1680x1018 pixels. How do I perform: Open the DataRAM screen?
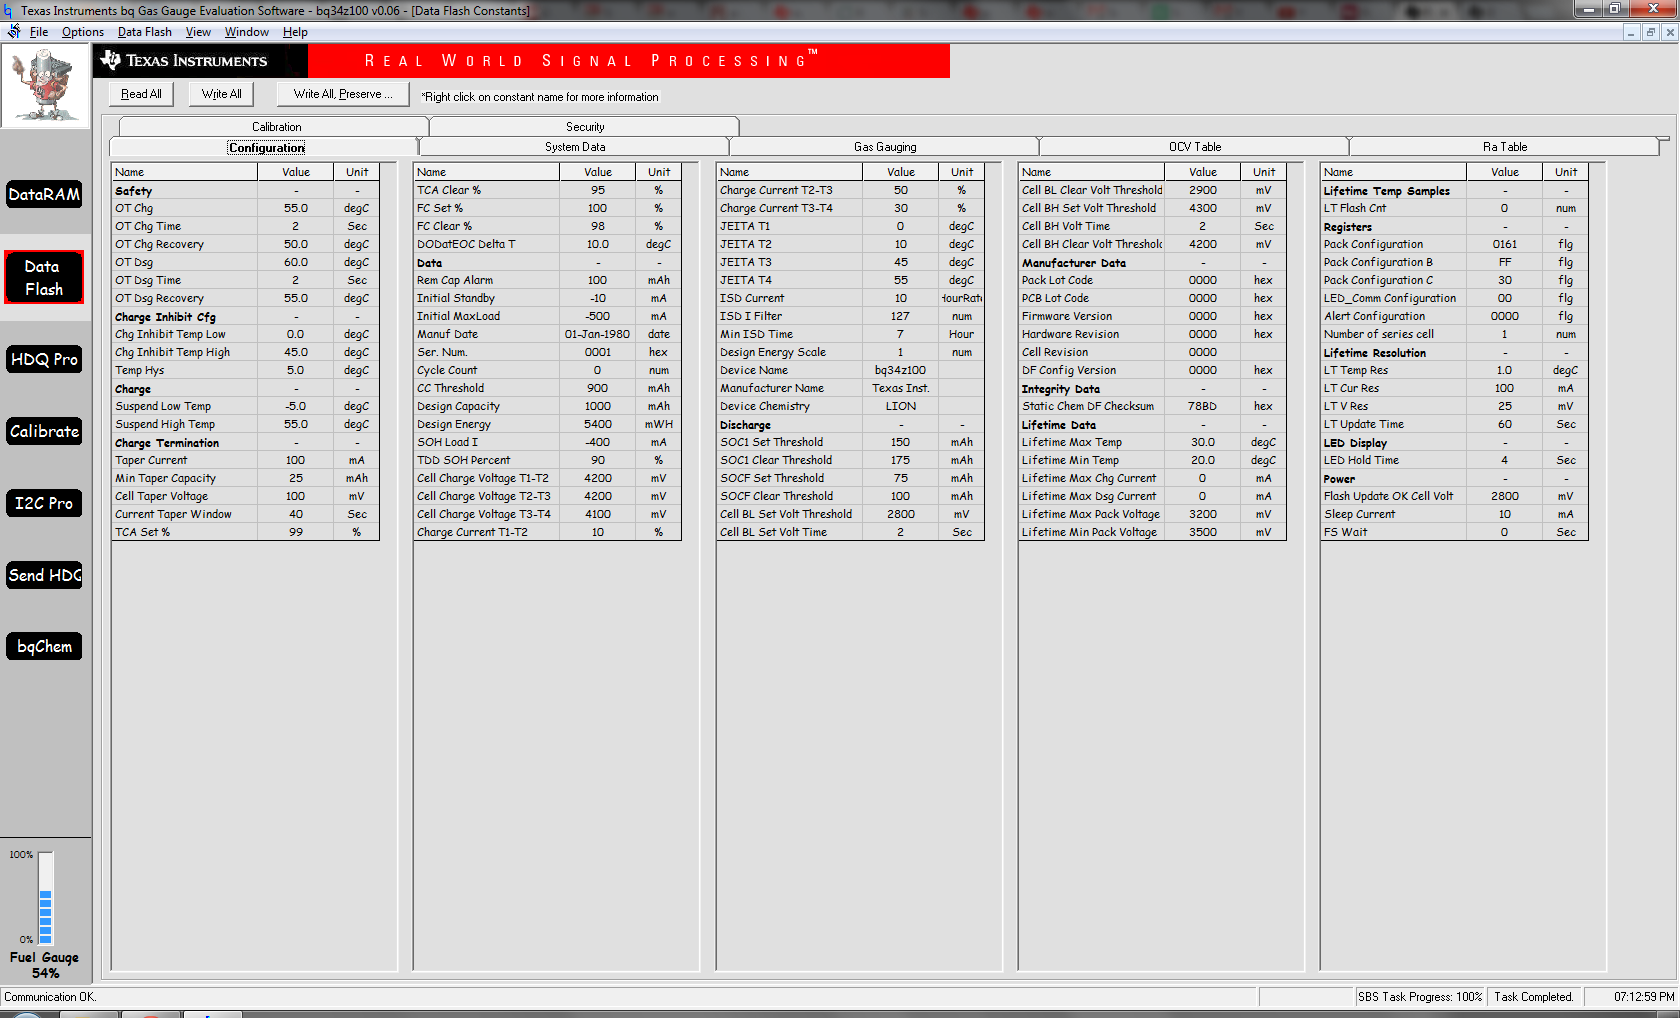45,194
